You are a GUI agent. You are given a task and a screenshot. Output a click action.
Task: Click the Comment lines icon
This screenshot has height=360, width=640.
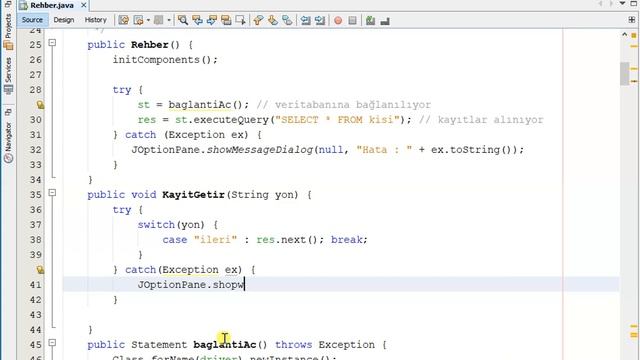pos(370,20)
